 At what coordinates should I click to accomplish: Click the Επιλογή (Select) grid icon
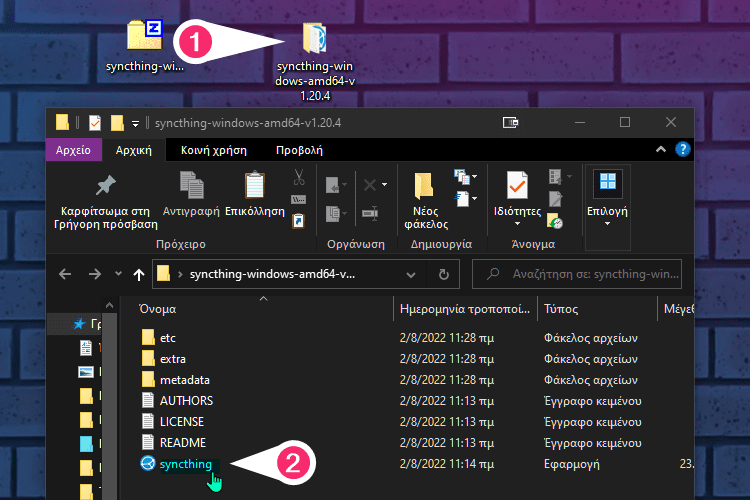click(x=607, y=182)
